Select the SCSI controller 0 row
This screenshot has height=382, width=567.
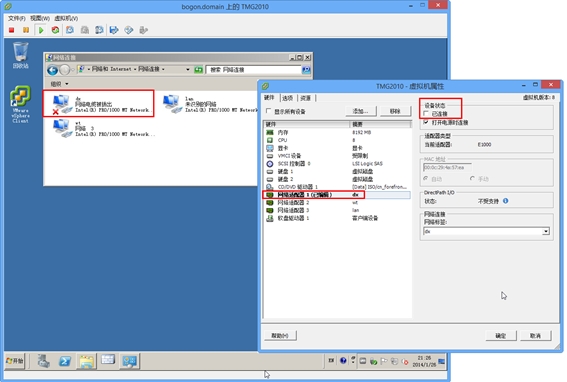[337, 164]
